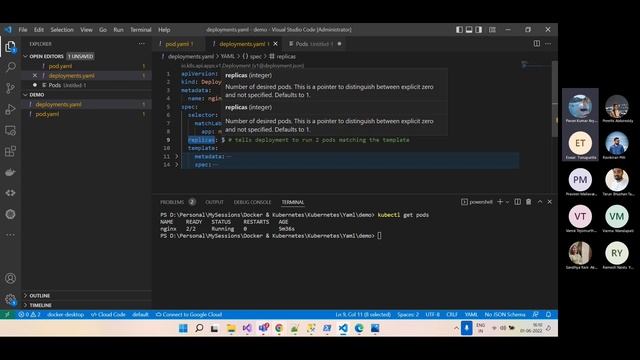The image size is (640, 360).
Task: Open the Selection menu
Action: click(62, 30)
